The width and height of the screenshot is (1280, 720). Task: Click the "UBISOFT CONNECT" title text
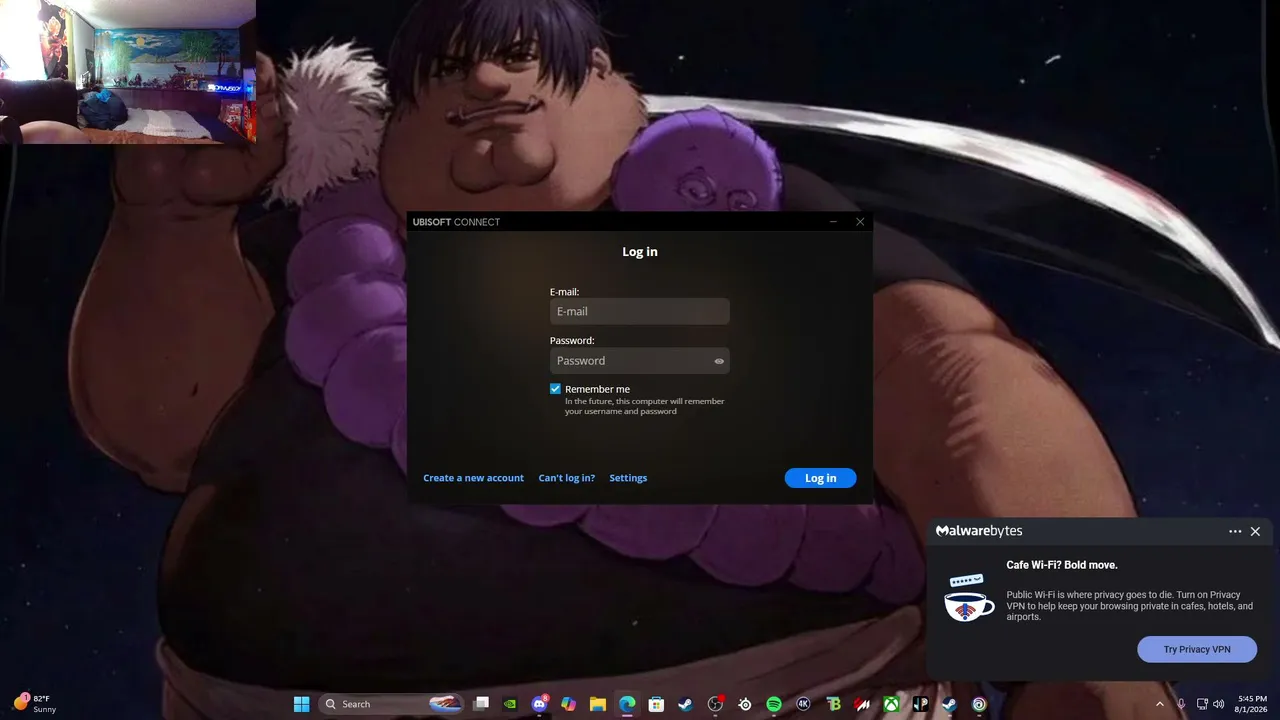[456, 222]
